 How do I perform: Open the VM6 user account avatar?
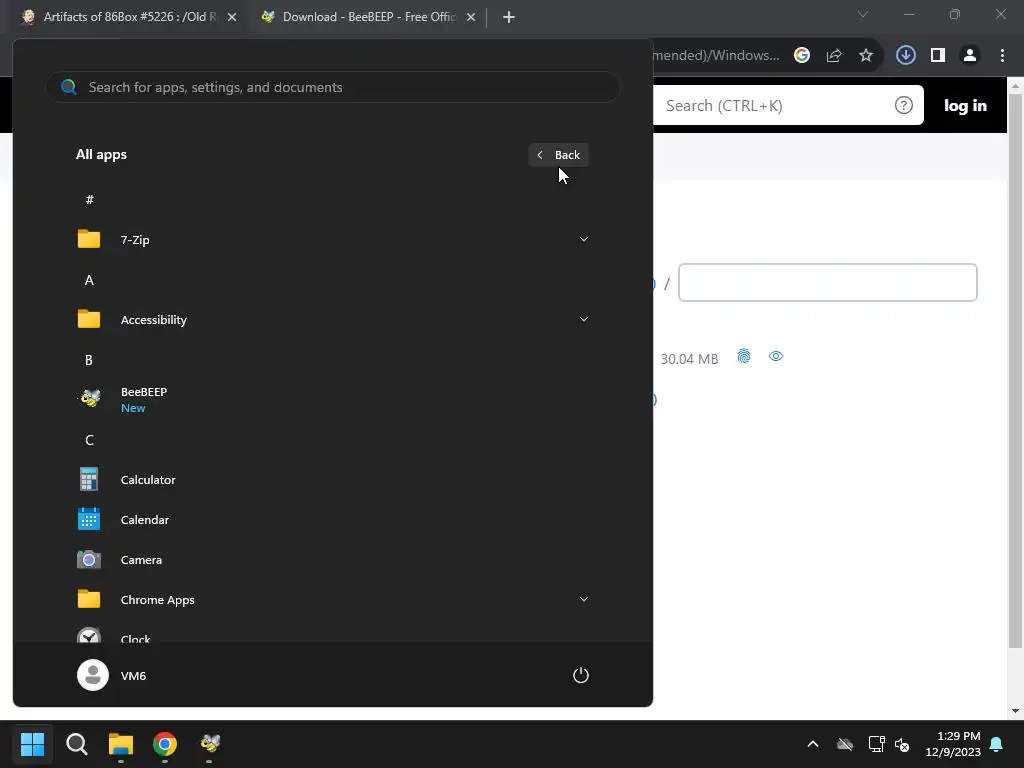[93, 675]
